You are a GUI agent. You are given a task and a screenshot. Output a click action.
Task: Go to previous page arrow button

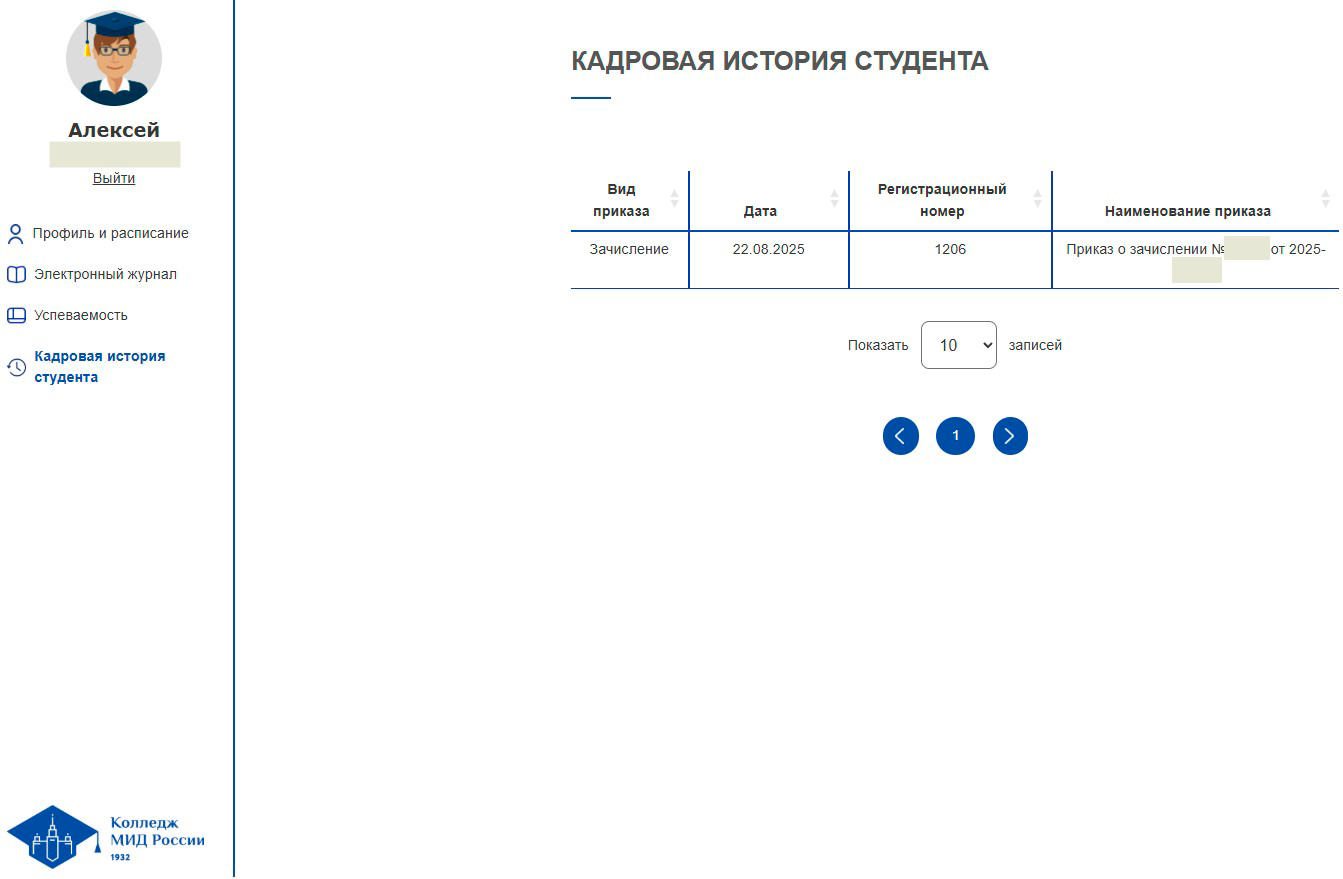[x=901, y=436]
